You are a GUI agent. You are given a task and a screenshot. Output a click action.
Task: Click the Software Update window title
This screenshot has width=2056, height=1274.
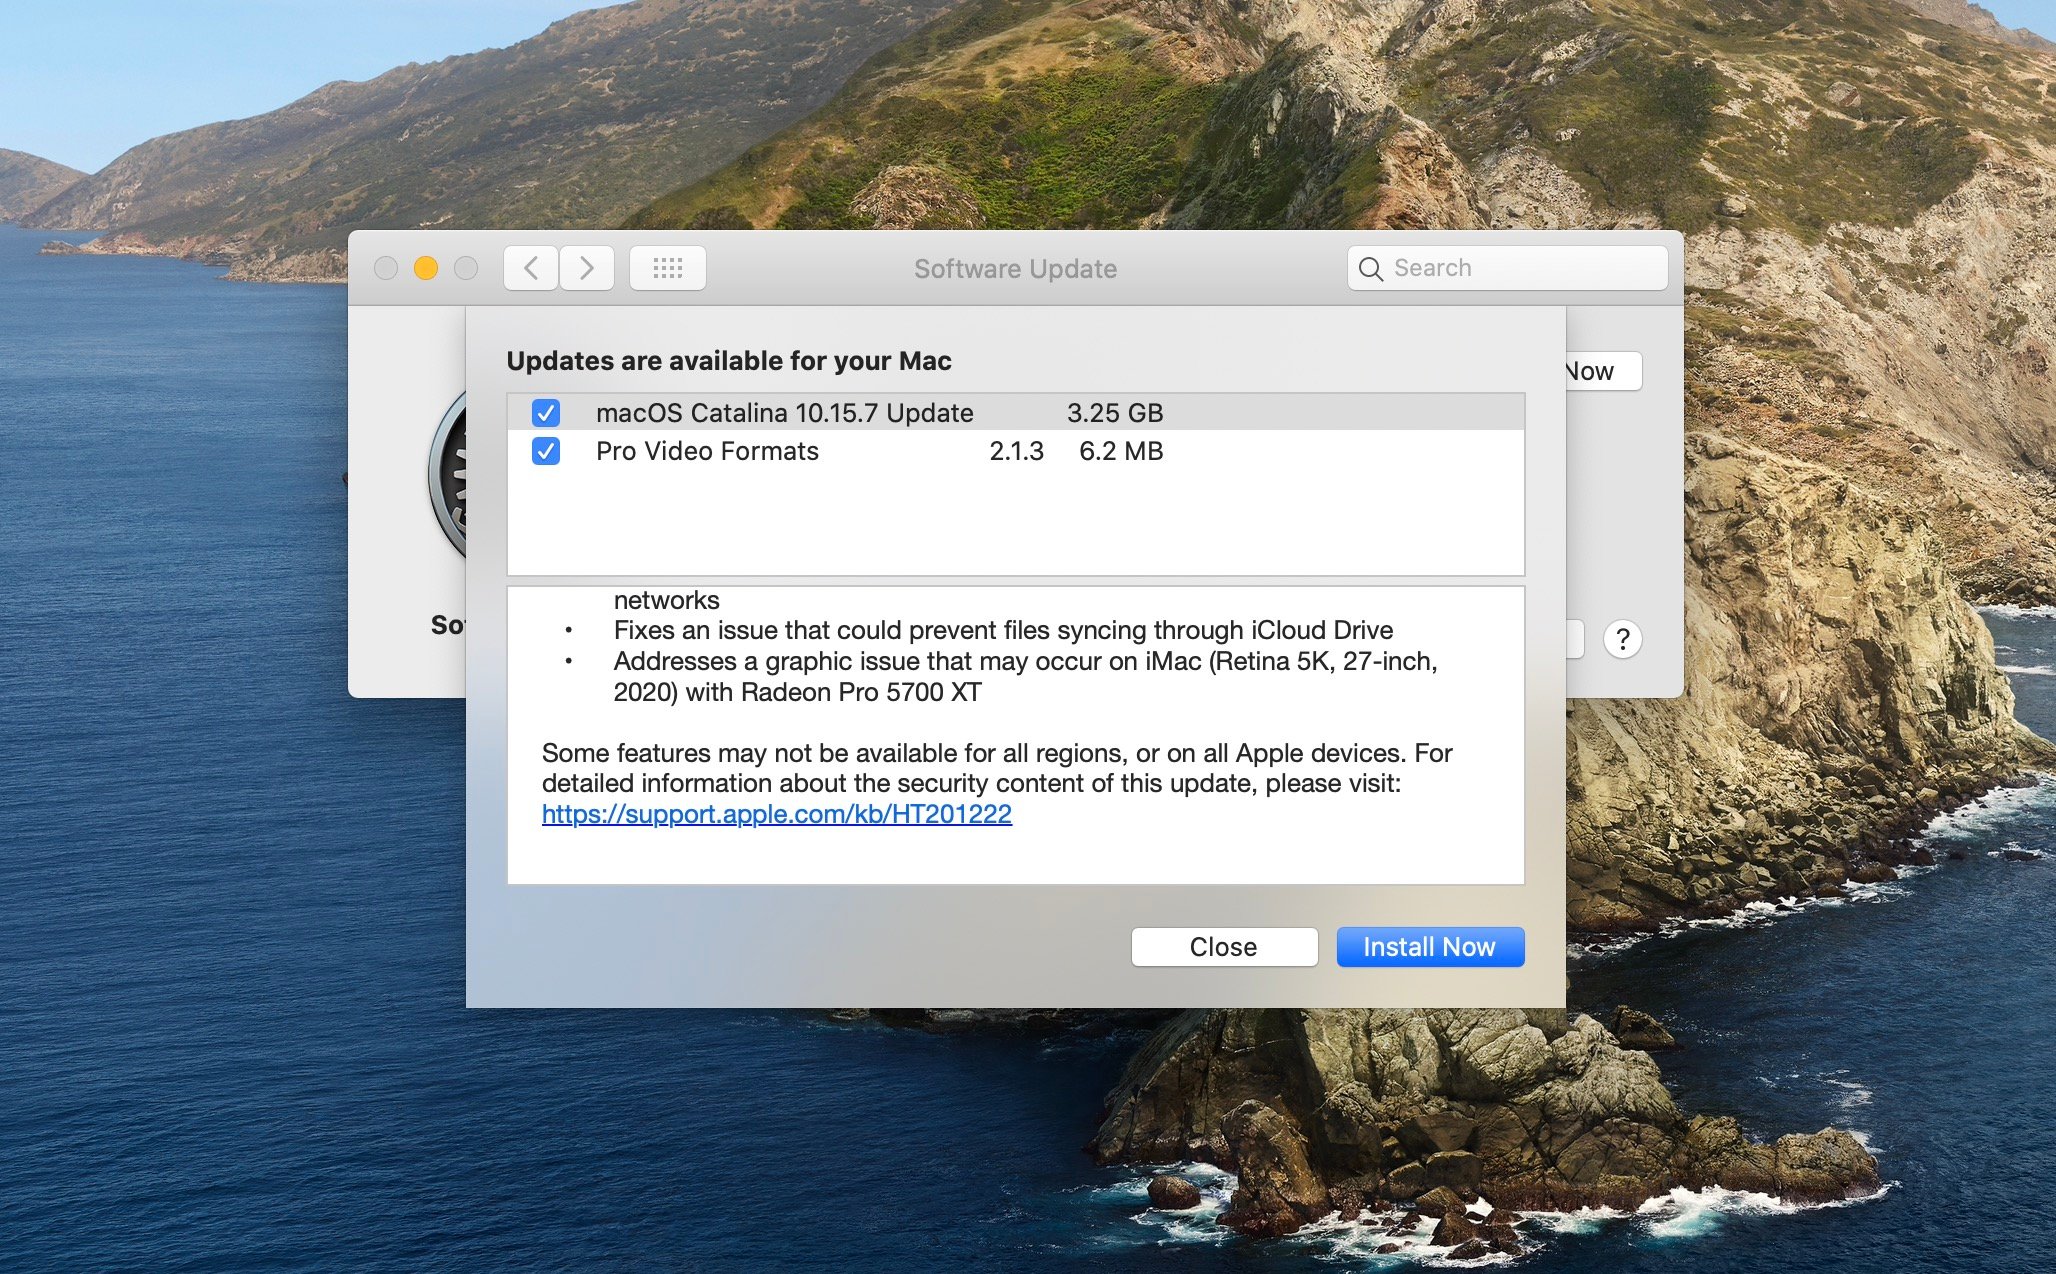1015,269
